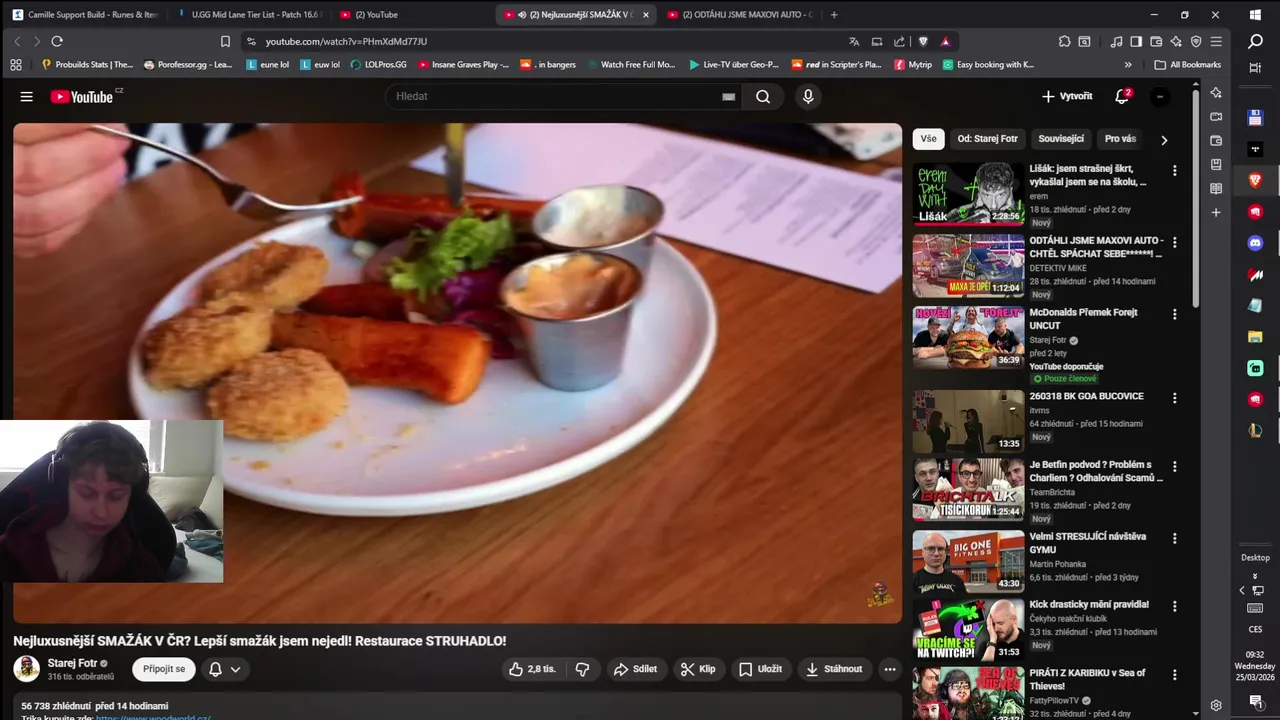Open options menu for the Lišák video
This screenshot has height=720, width=1280.
[x=1175, y=171]
